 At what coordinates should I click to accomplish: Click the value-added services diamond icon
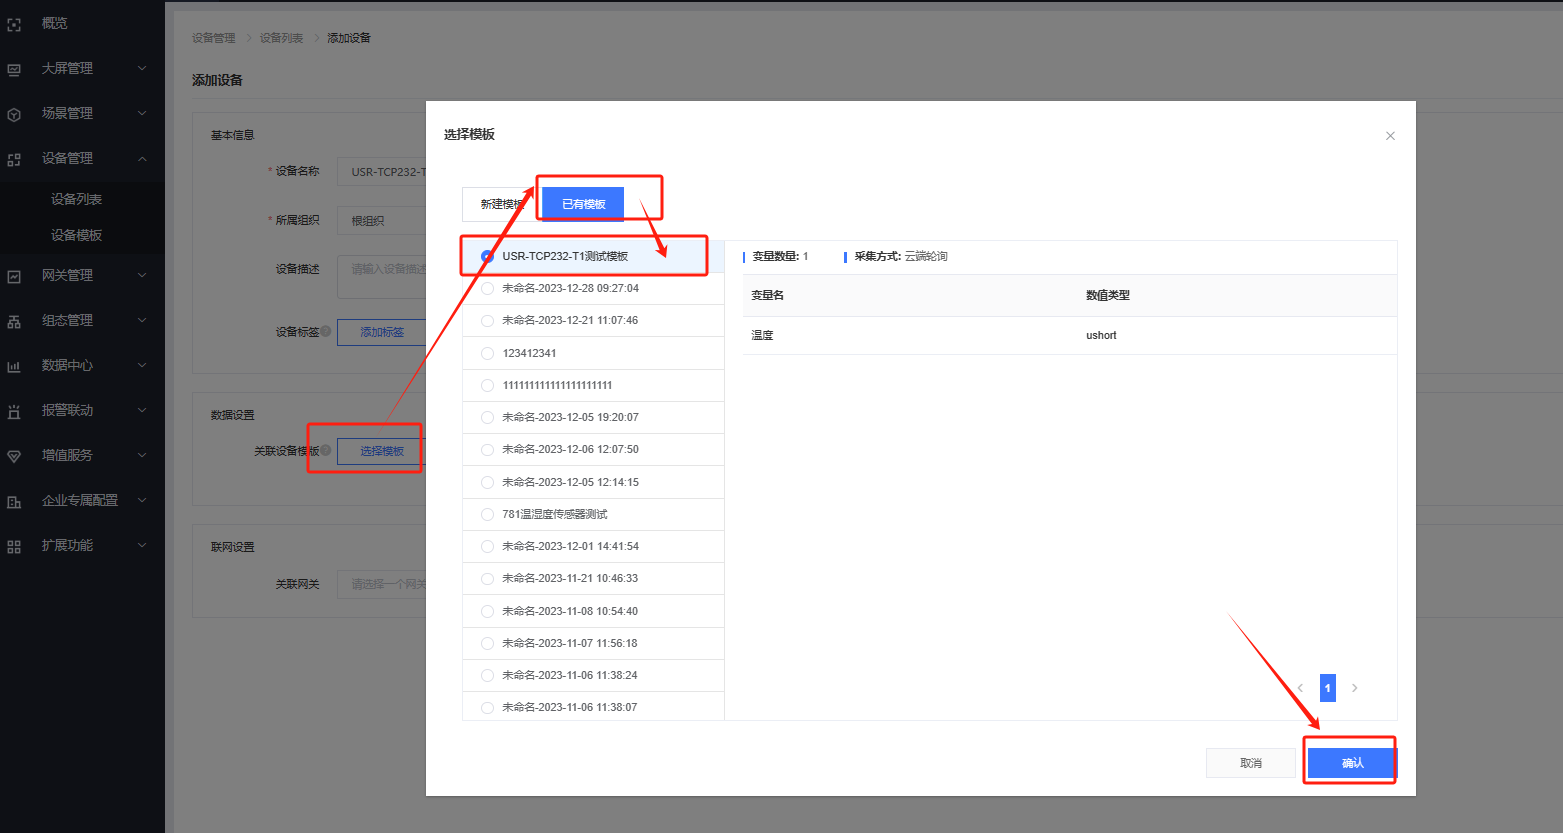[x=14, y=456]
